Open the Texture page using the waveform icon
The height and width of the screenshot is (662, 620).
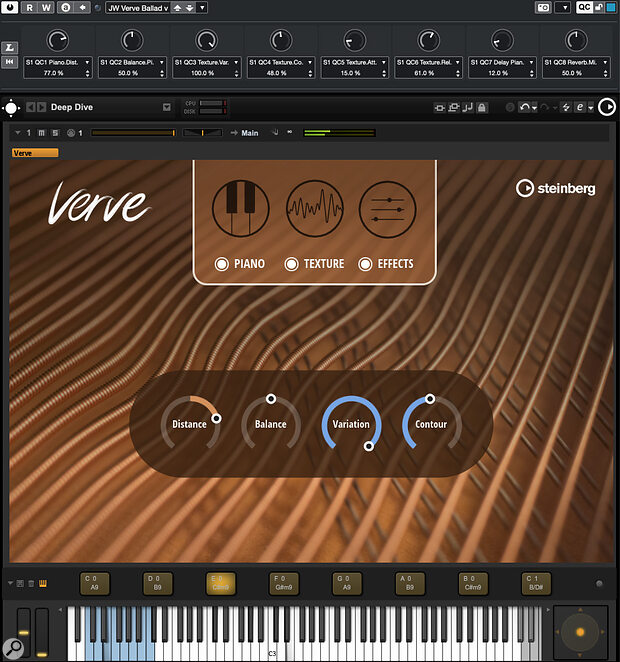(x=314, y=208)
